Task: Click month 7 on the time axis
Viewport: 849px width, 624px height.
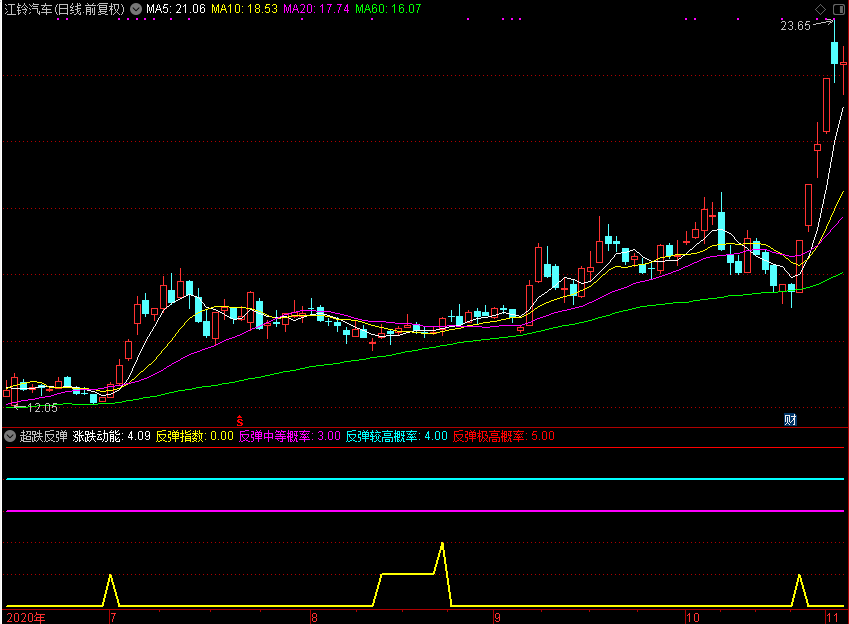Action: tap(113, 618)
